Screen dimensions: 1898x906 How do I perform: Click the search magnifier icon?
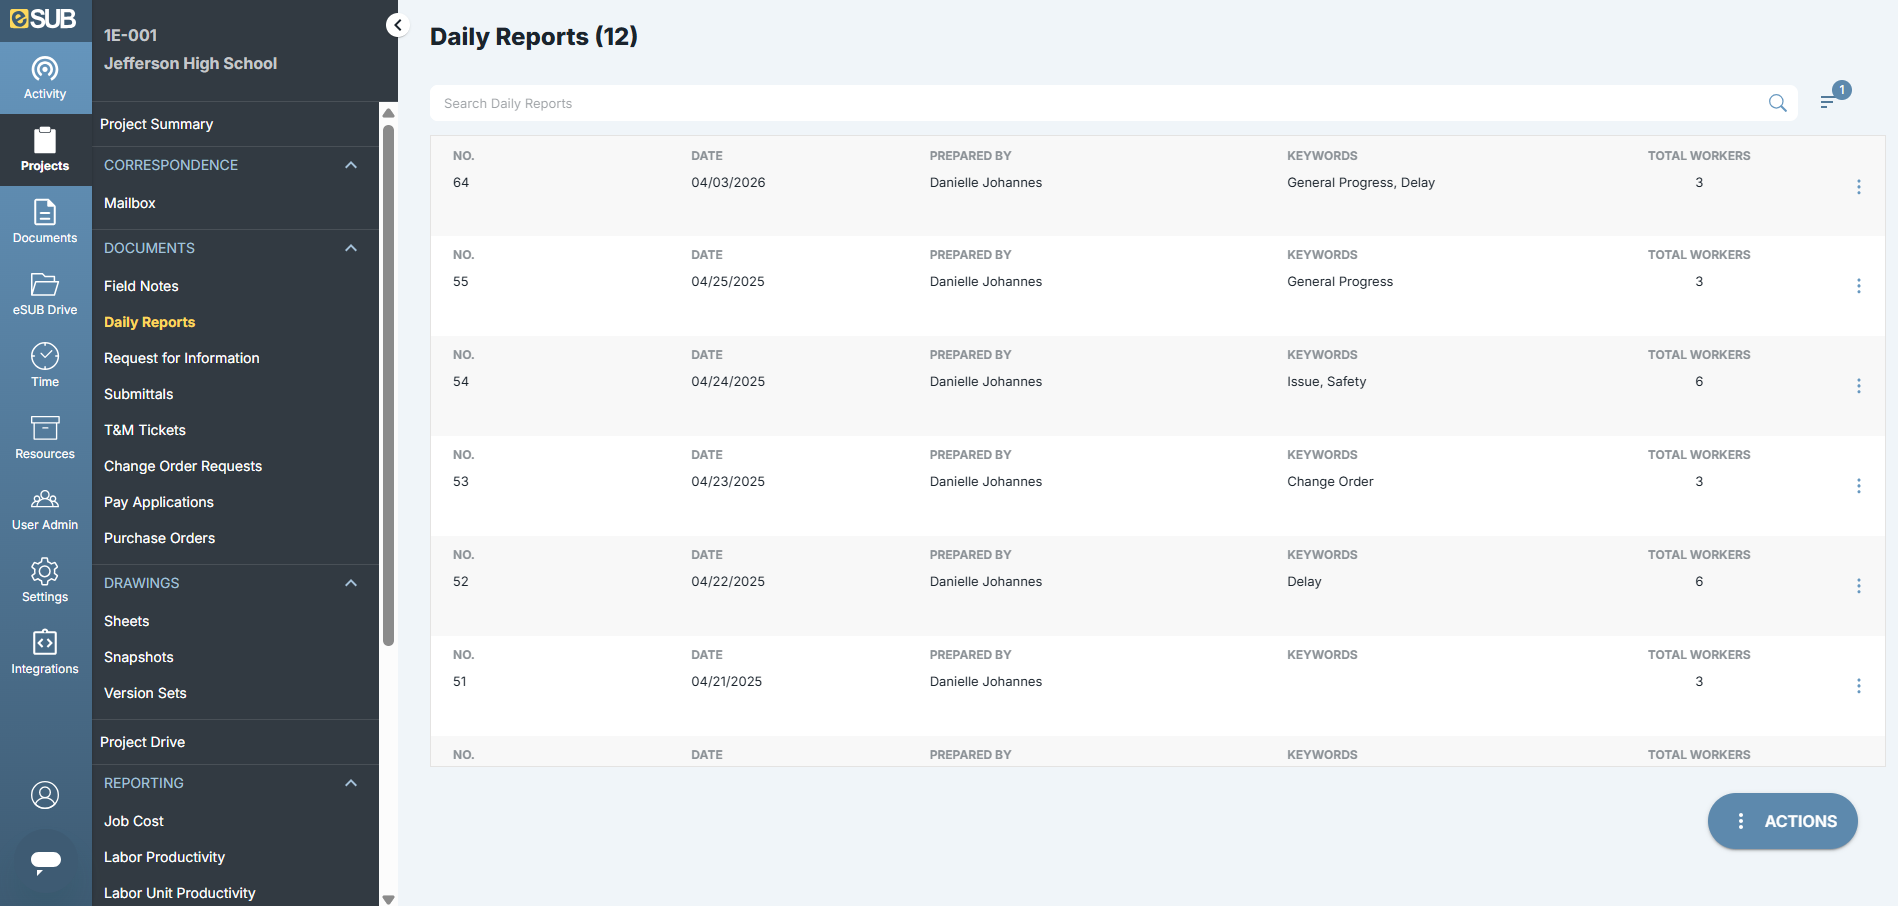pyautogui.click(x=1778, y=103)
